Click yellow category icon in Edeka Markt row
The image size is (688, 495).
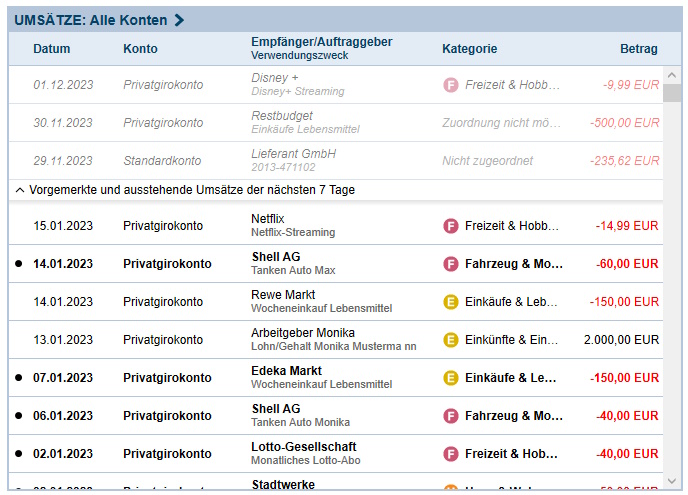[451, 378]
